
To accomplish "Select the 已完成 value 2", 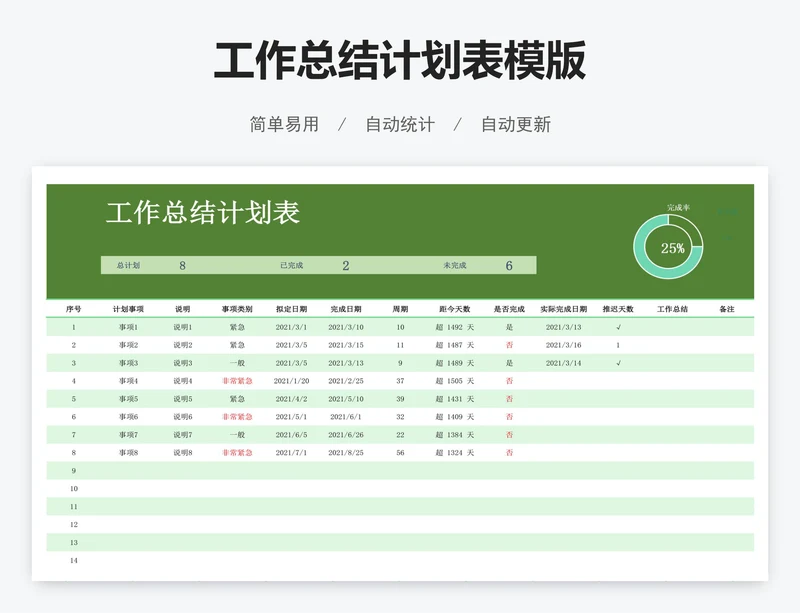I will [x=345, y=265].
